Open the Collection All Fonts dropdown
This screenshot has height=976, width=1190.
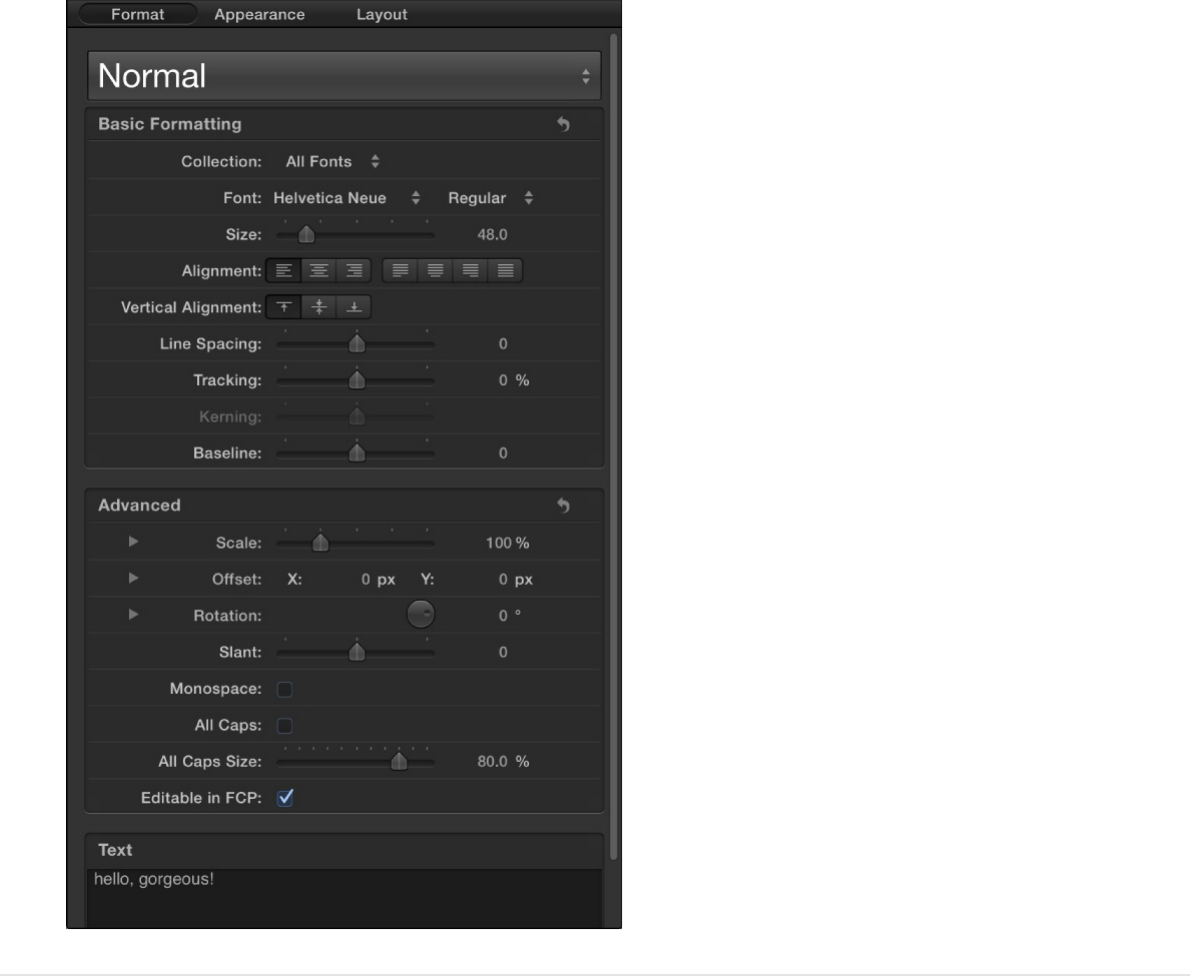point(332,162)
